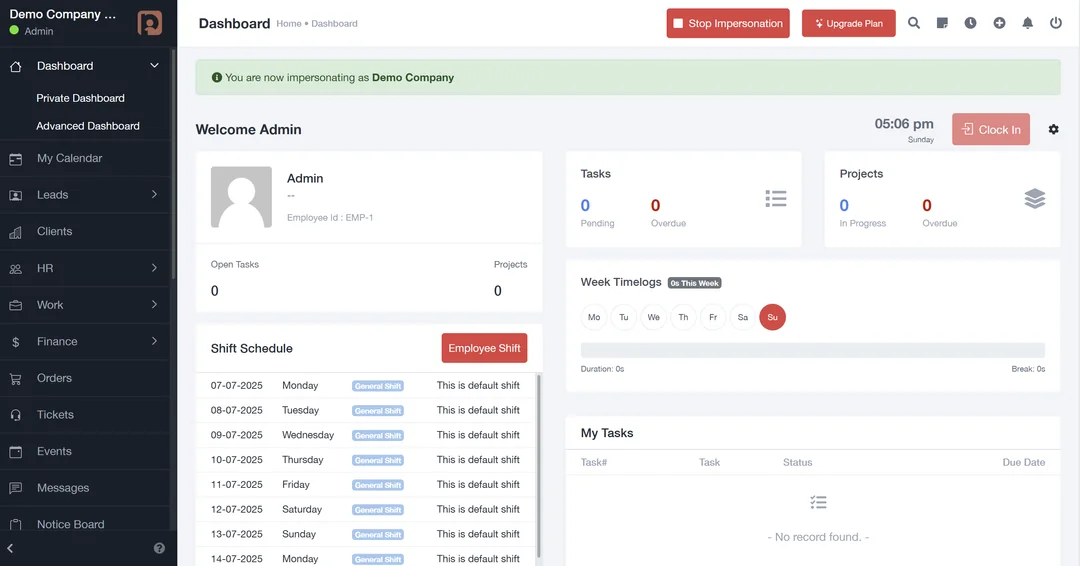Open Orders in sidebar
This screenshot has width=1080, height=566.
coord(54,378)
